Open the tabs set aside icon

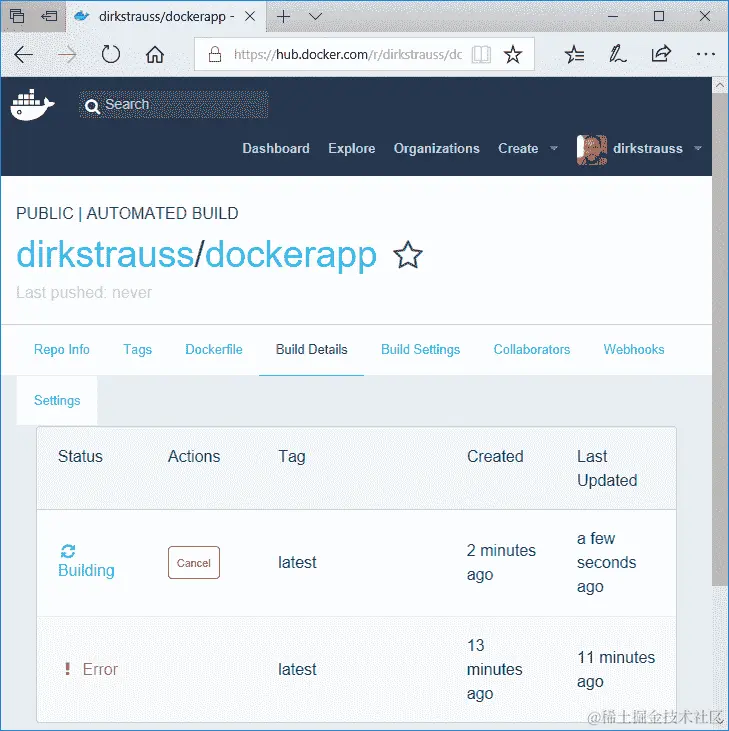coord(17,16)
